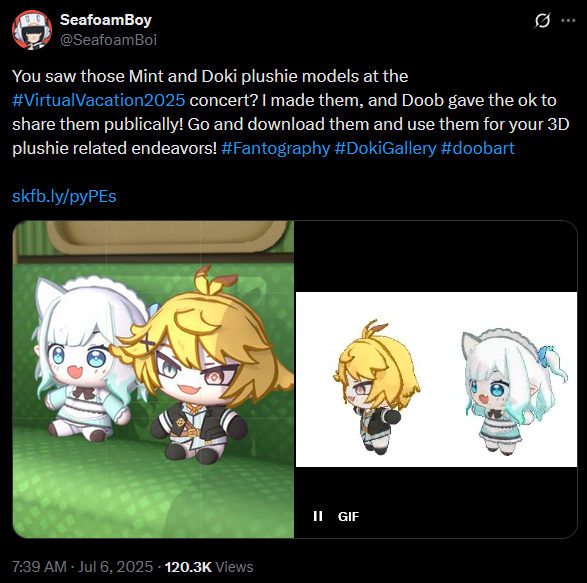
Task: Click the SeafoamBoy display name
Action: pyautogui.click(x=106, y=20)
